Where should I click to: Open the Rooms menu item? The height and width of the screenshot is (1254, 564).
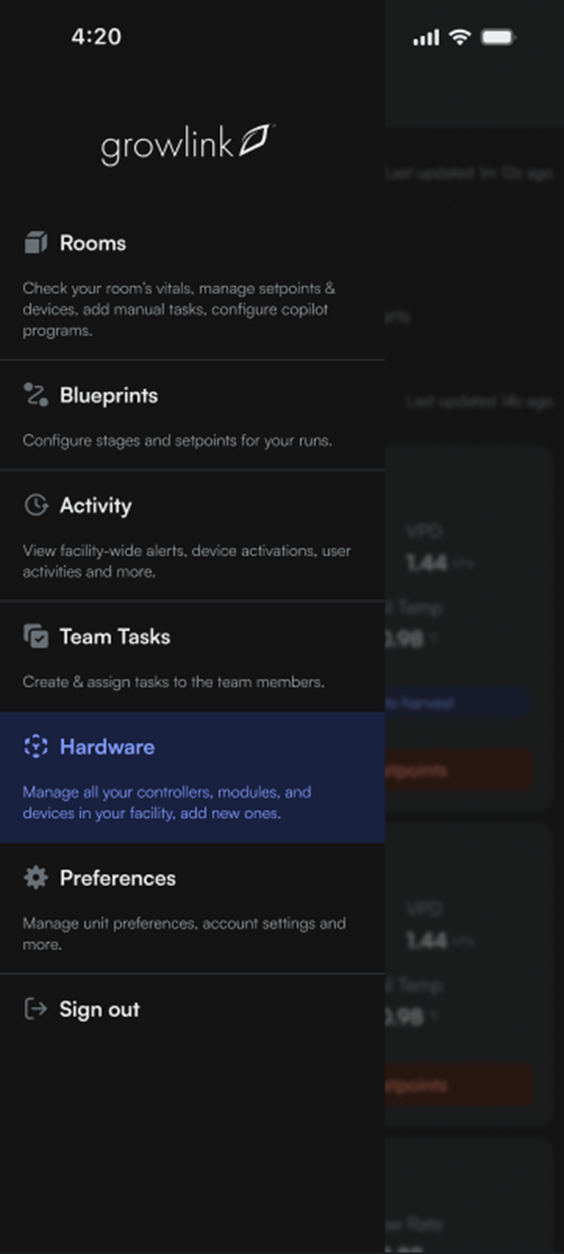(x=192, y=284)
